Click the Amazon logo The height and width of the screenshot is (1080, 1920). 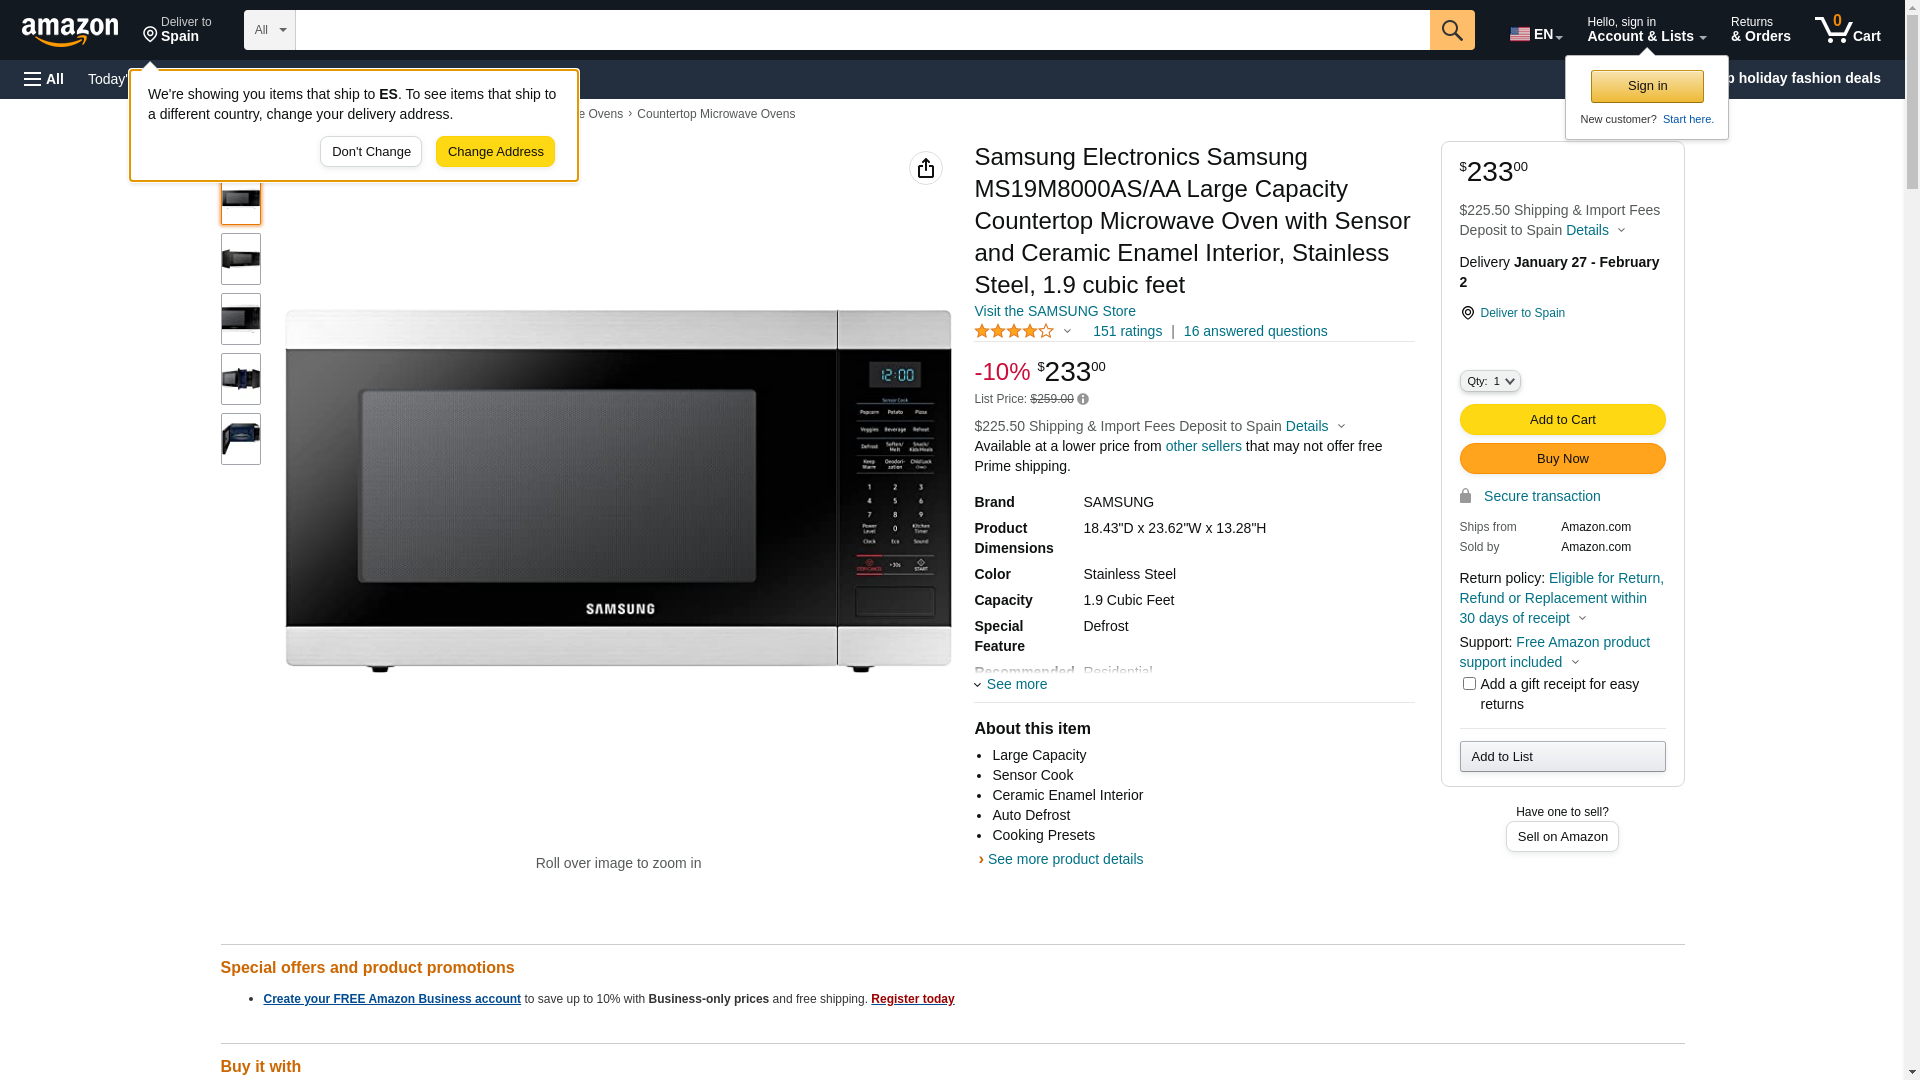click(70, 31)
